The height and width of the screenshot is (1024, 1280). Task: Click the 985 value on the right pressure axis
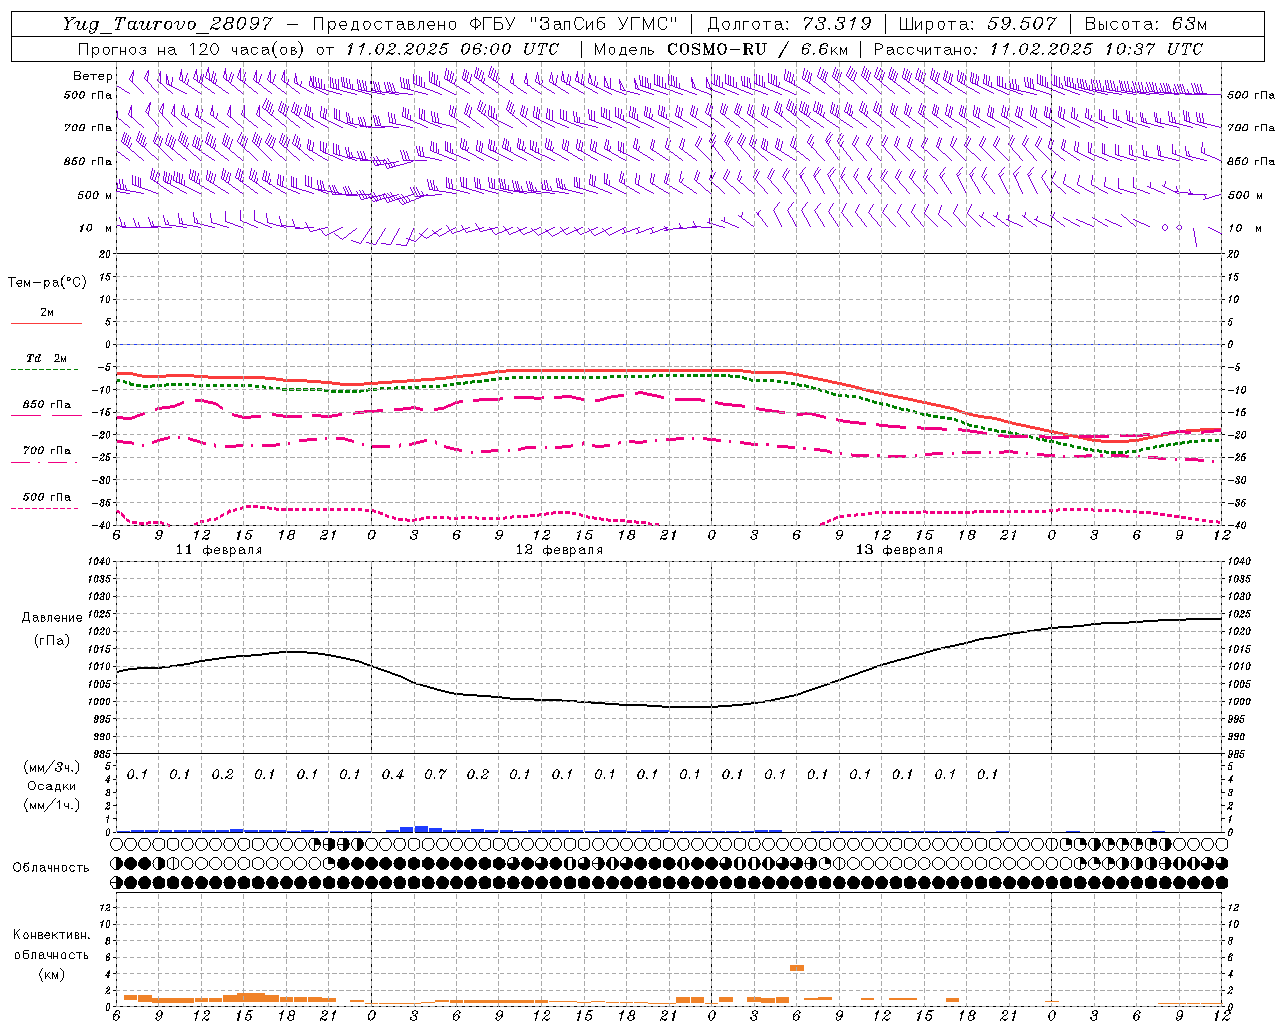tap(1237, 754)
